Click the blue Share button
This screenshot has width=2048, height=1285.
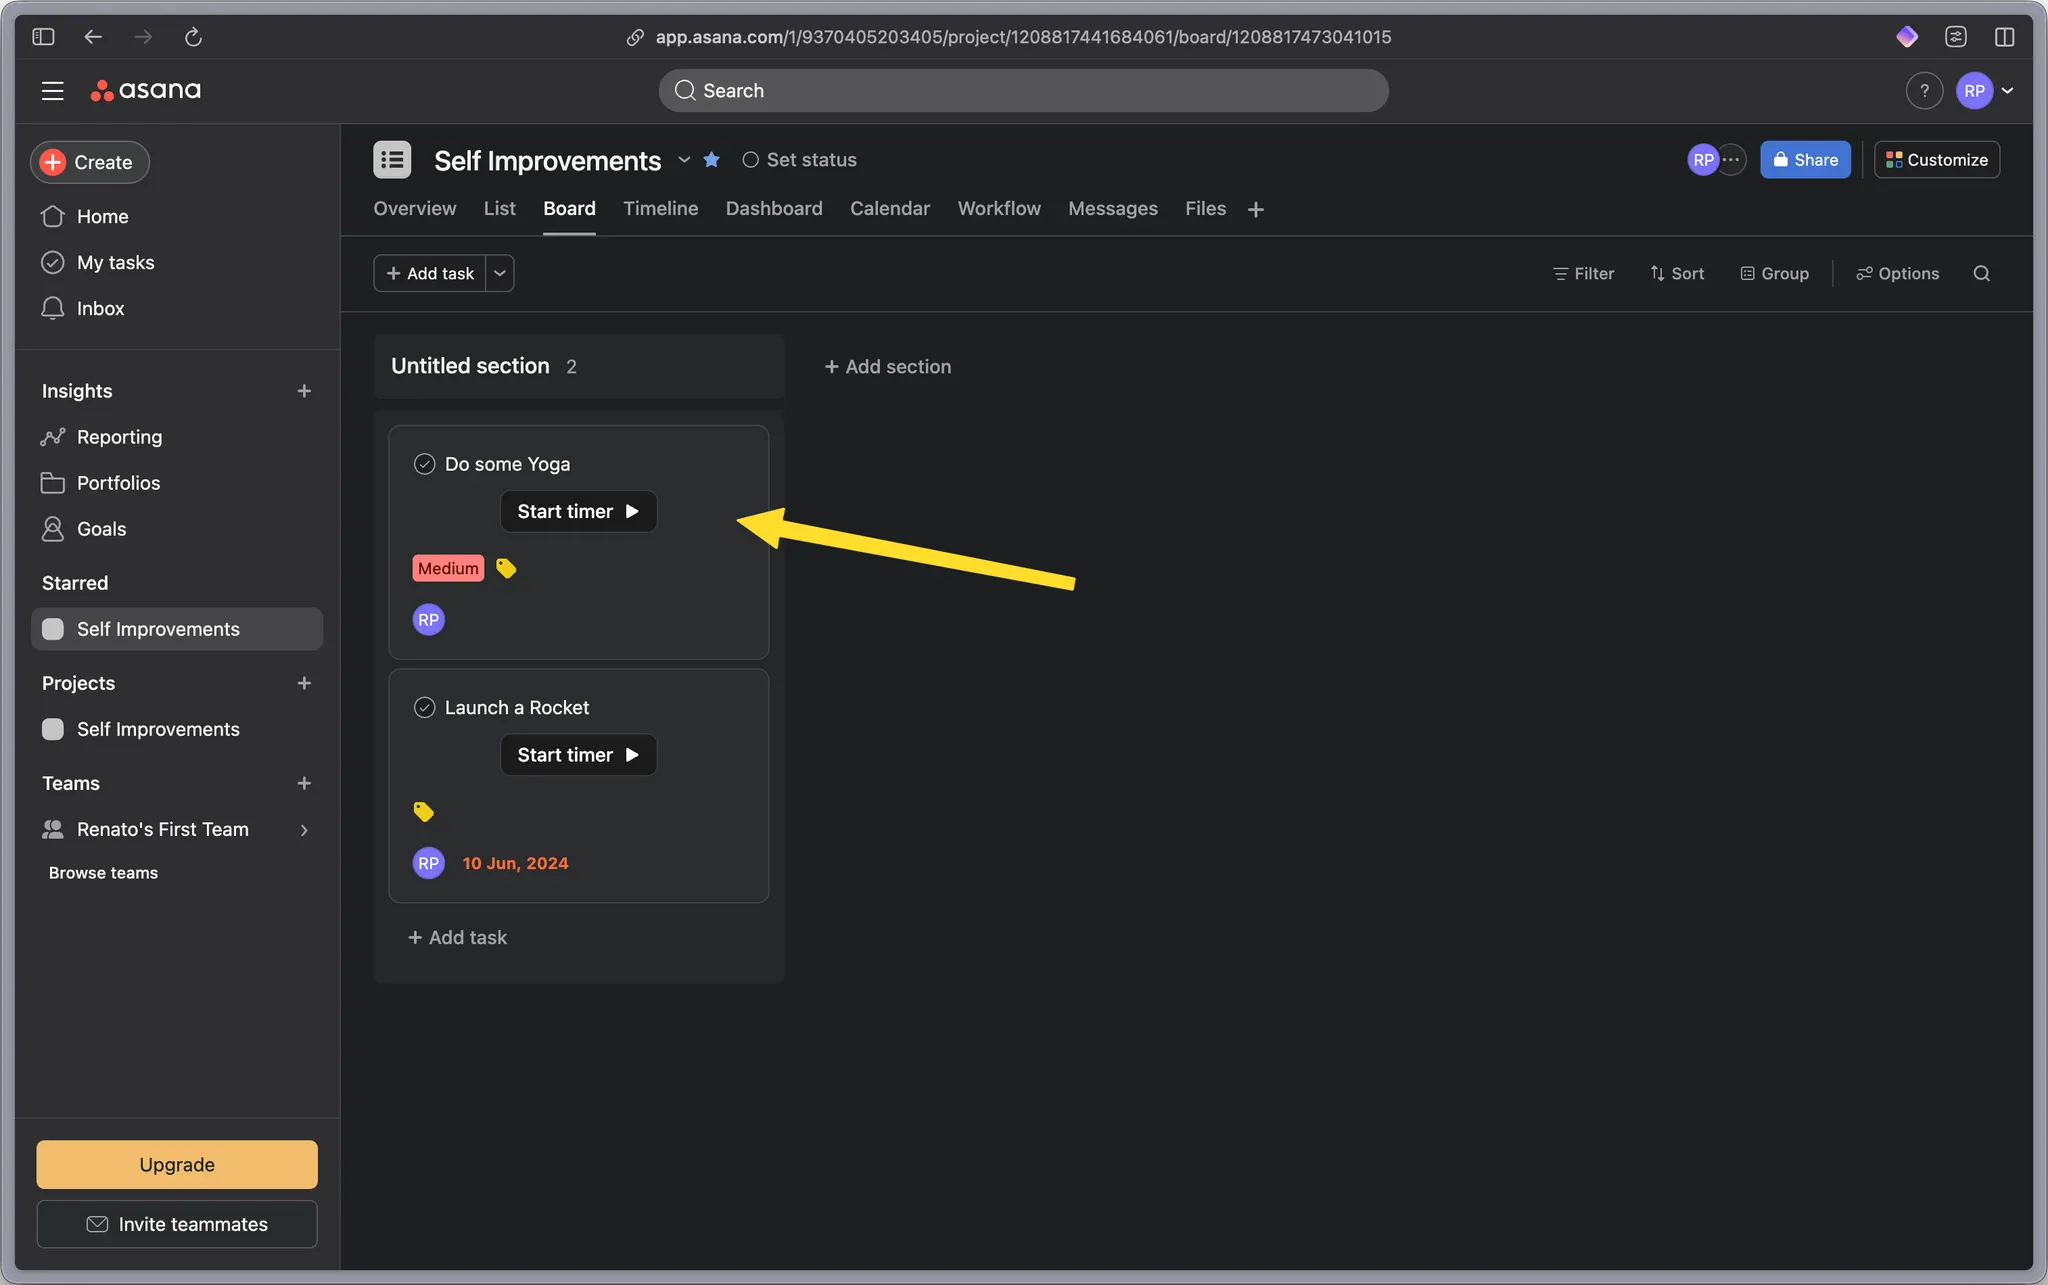coord(1804,160)
